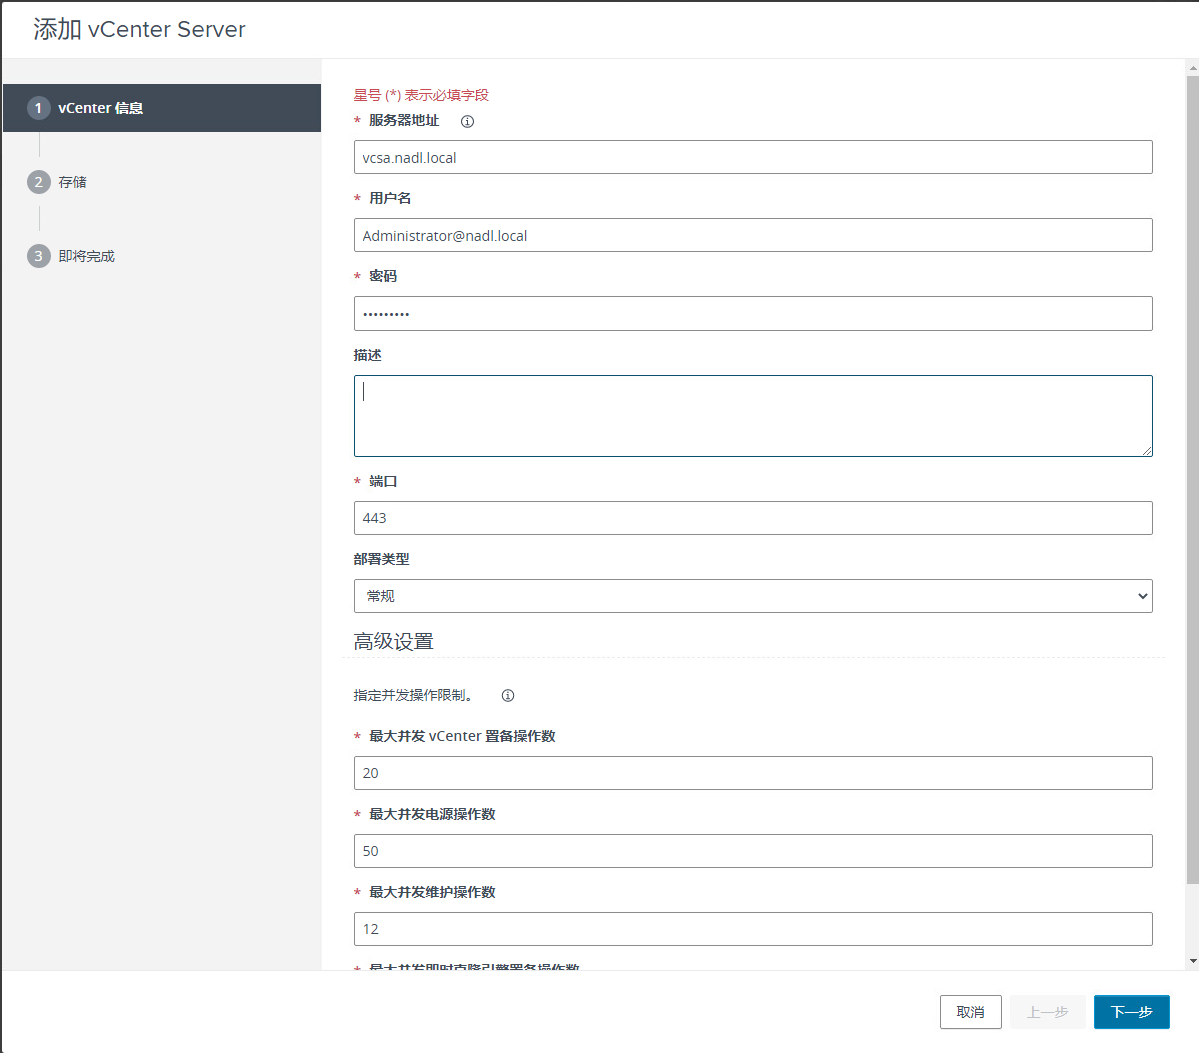Click into the 用户名 field

(x=752, y=236)
